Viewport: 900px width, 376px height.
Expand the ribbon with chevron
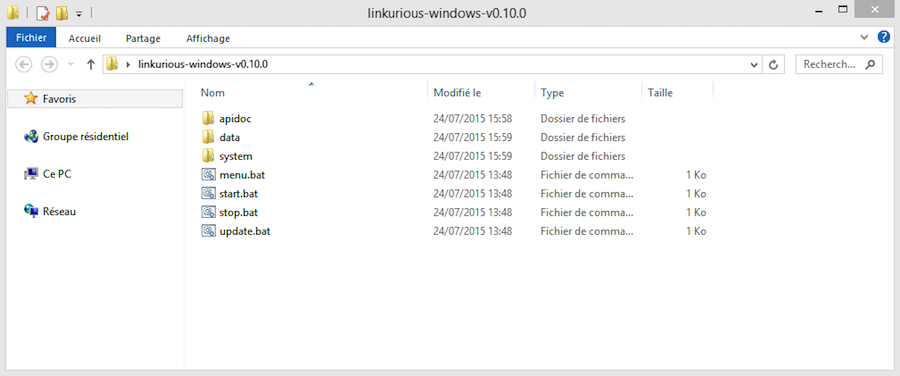pyautogui.click(x=865, y=38)
